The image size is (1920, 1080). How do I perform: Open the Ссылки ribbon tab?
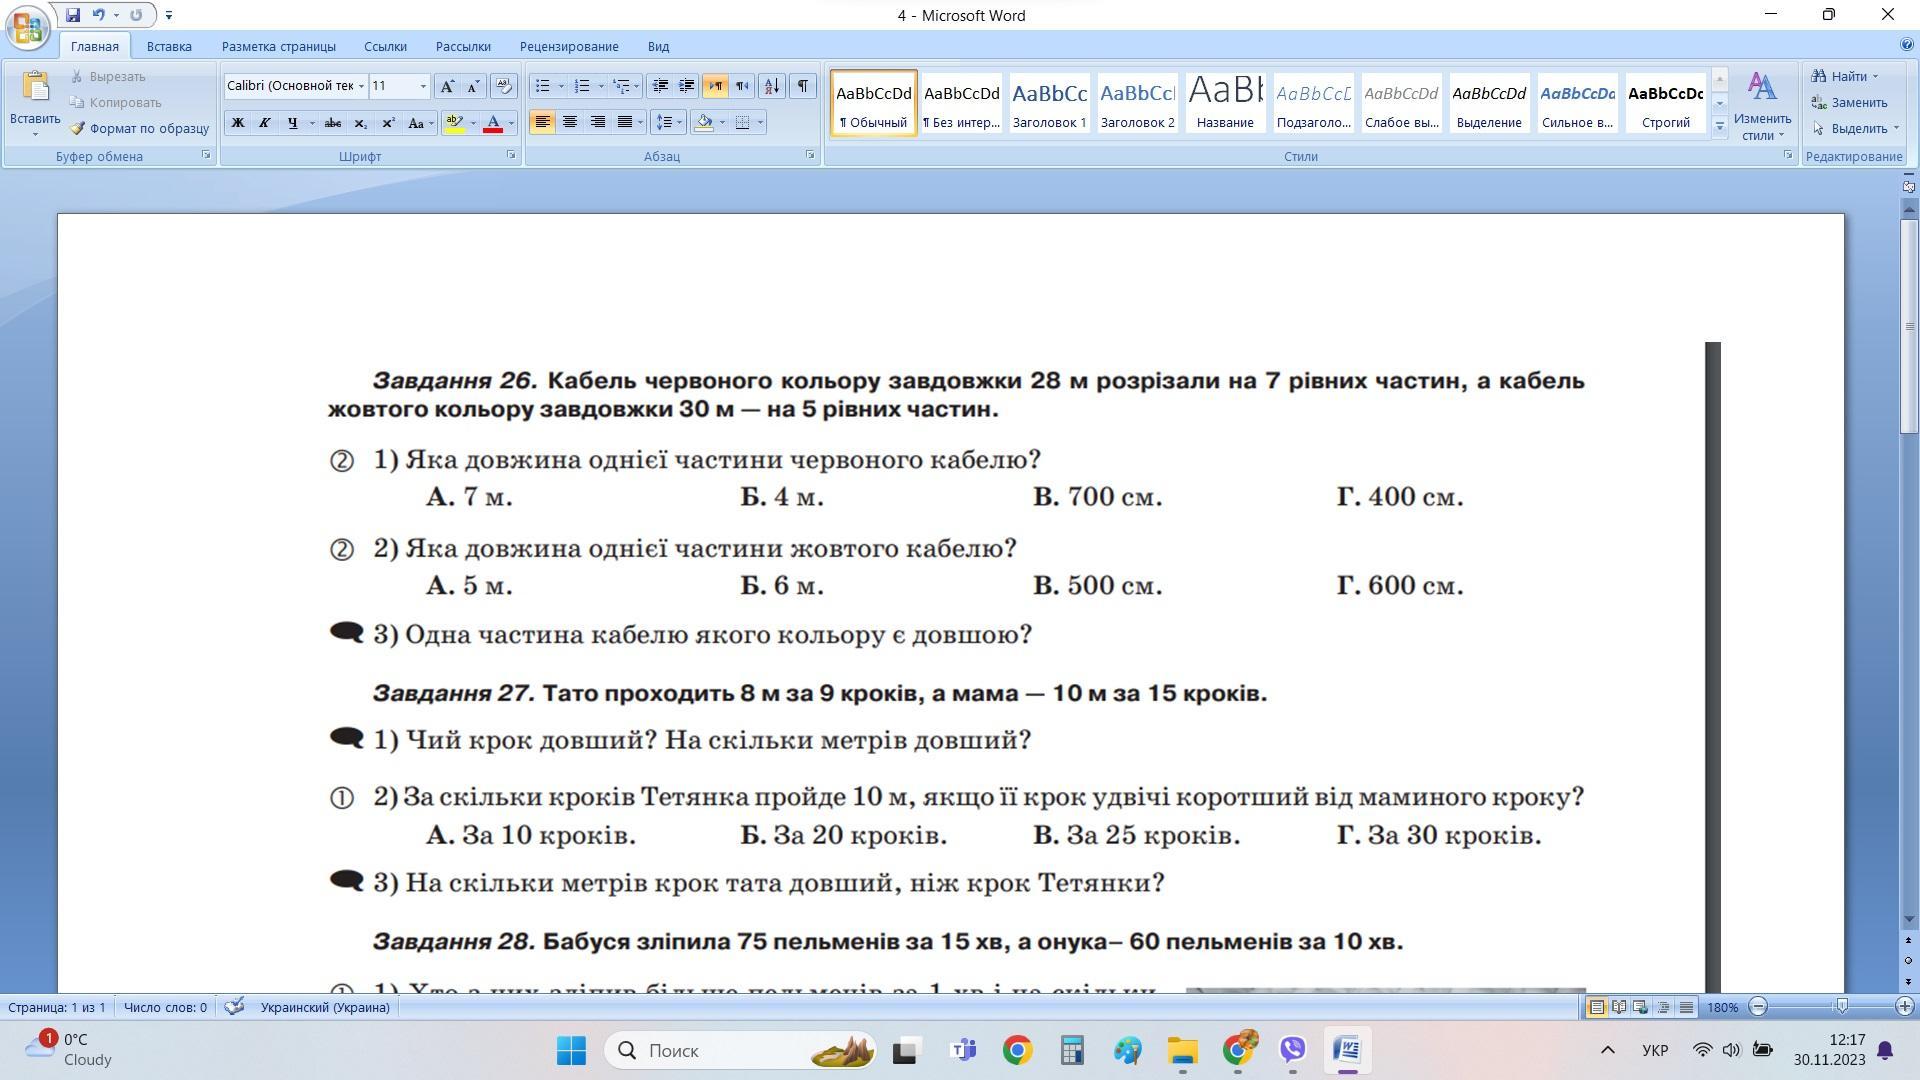385,46
